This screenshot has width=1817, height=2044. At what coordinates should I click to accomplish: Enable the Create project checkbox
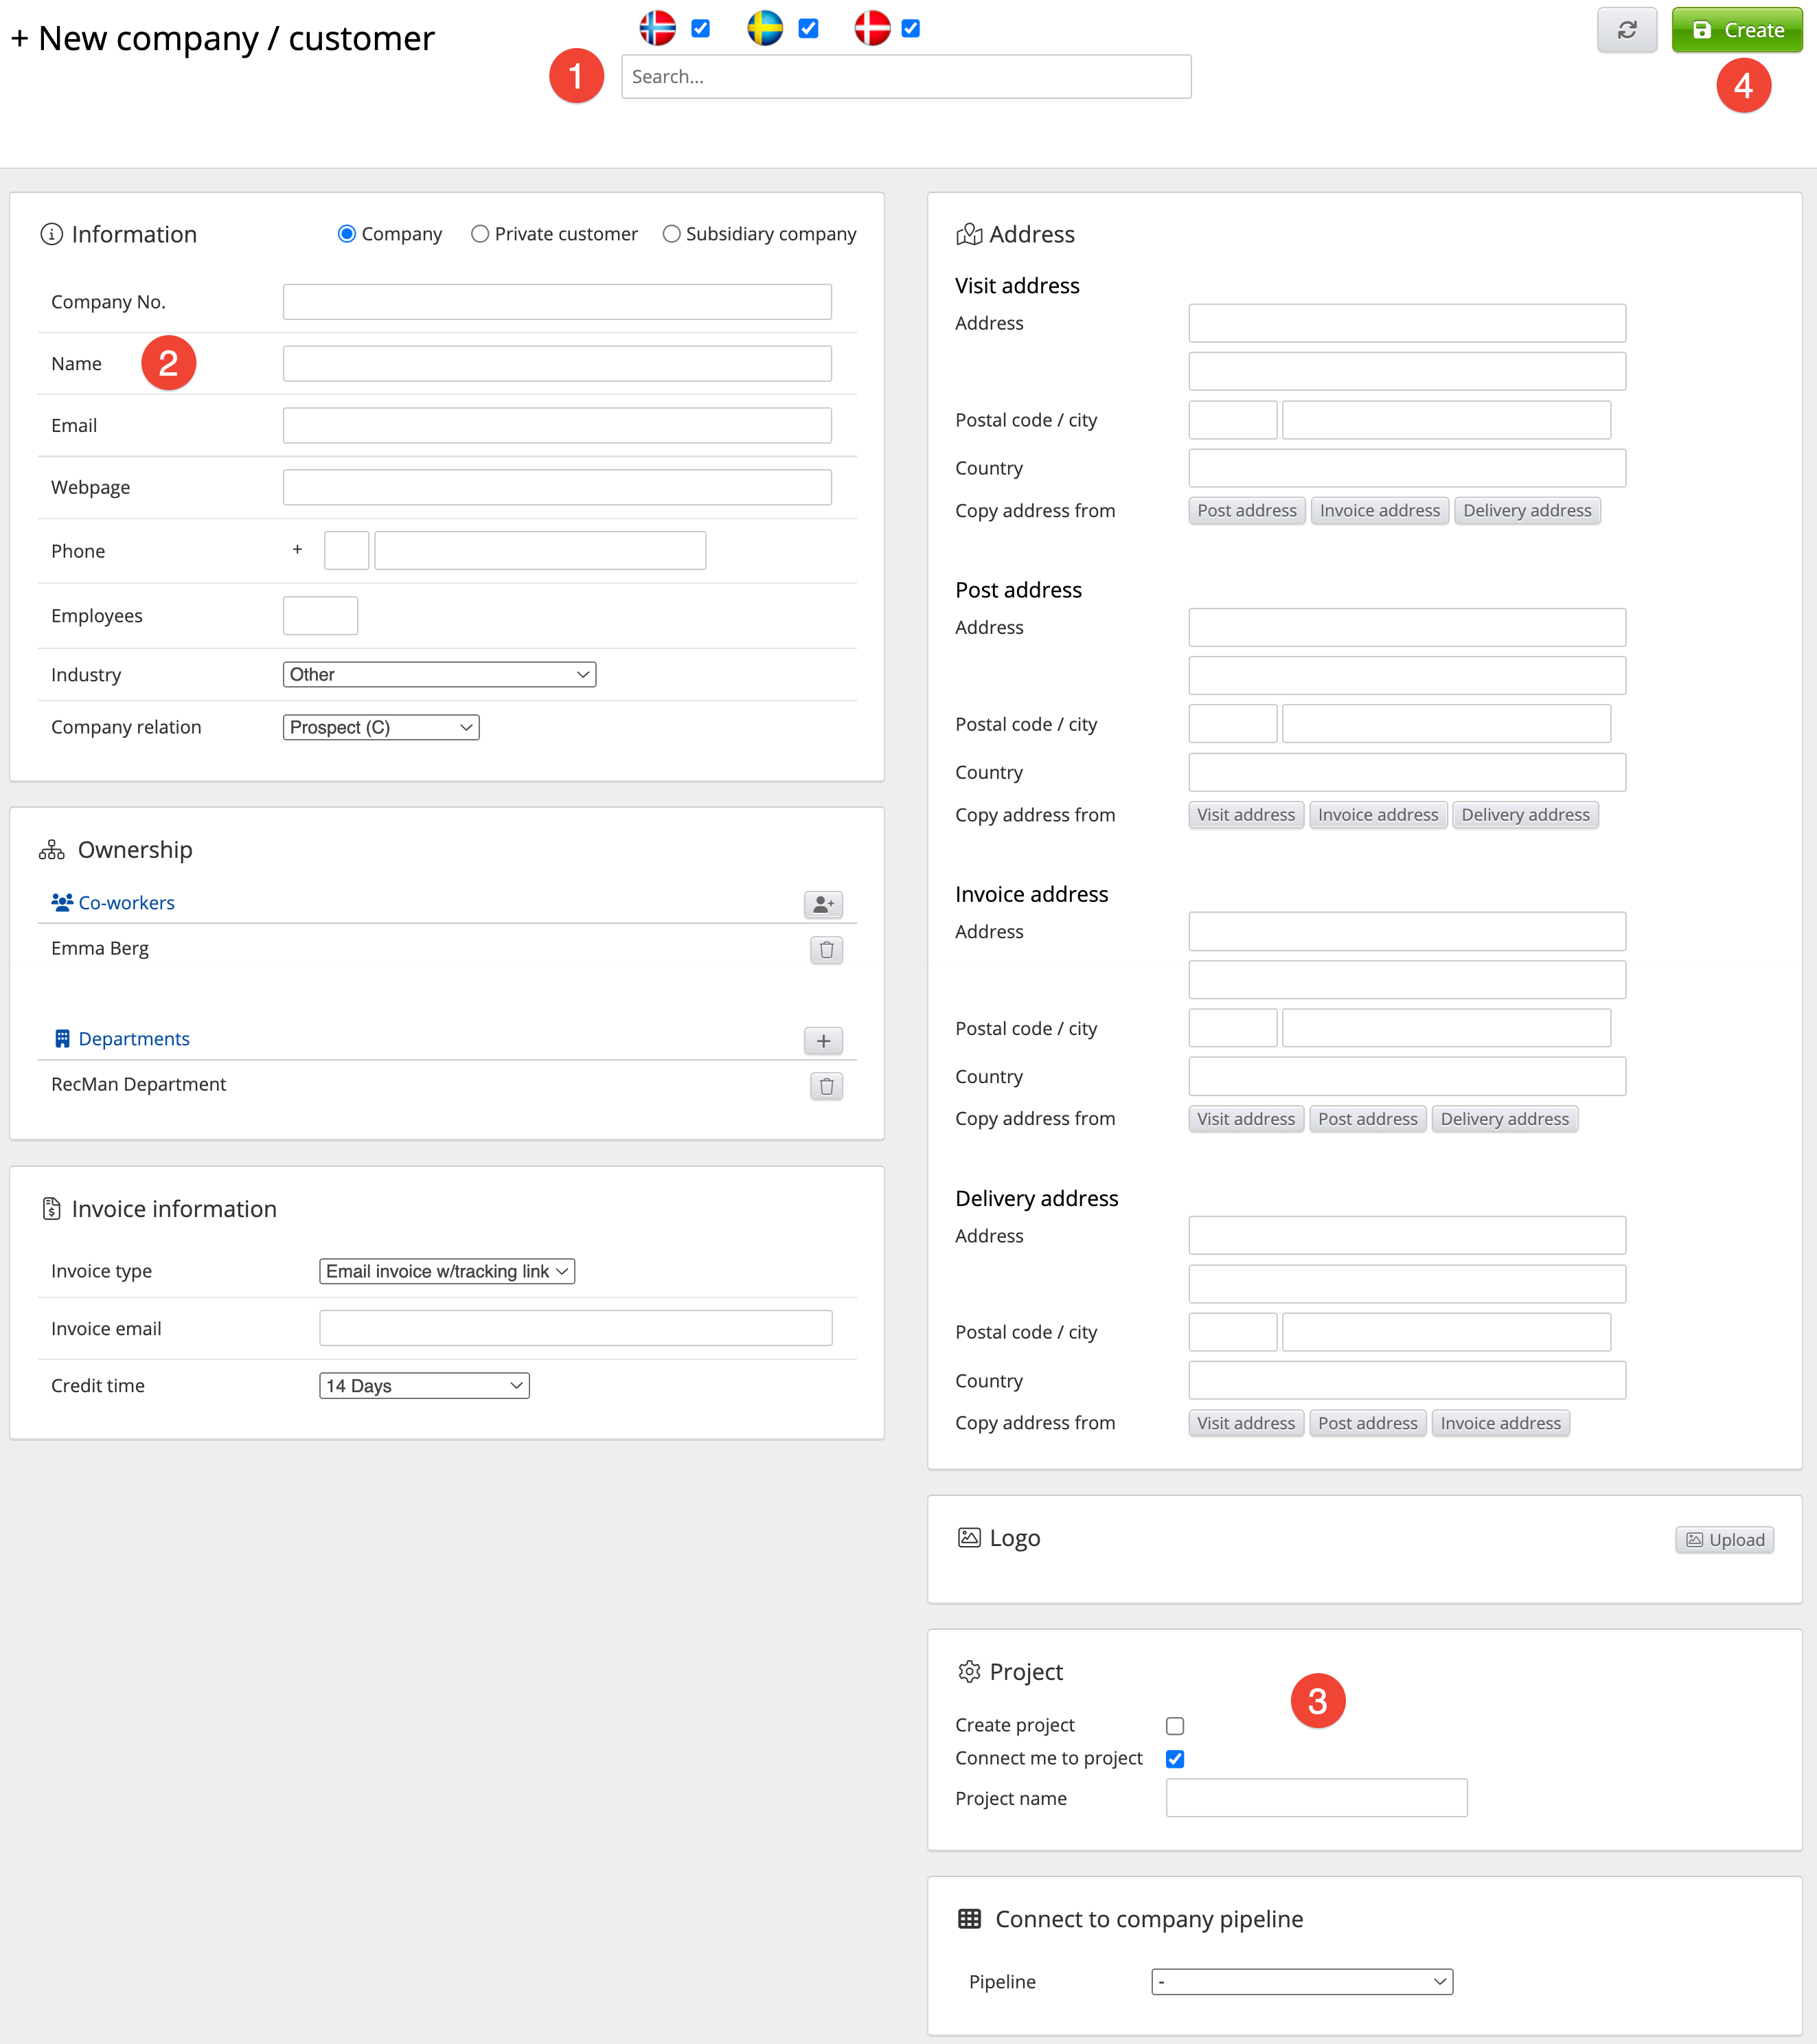1175,1726
